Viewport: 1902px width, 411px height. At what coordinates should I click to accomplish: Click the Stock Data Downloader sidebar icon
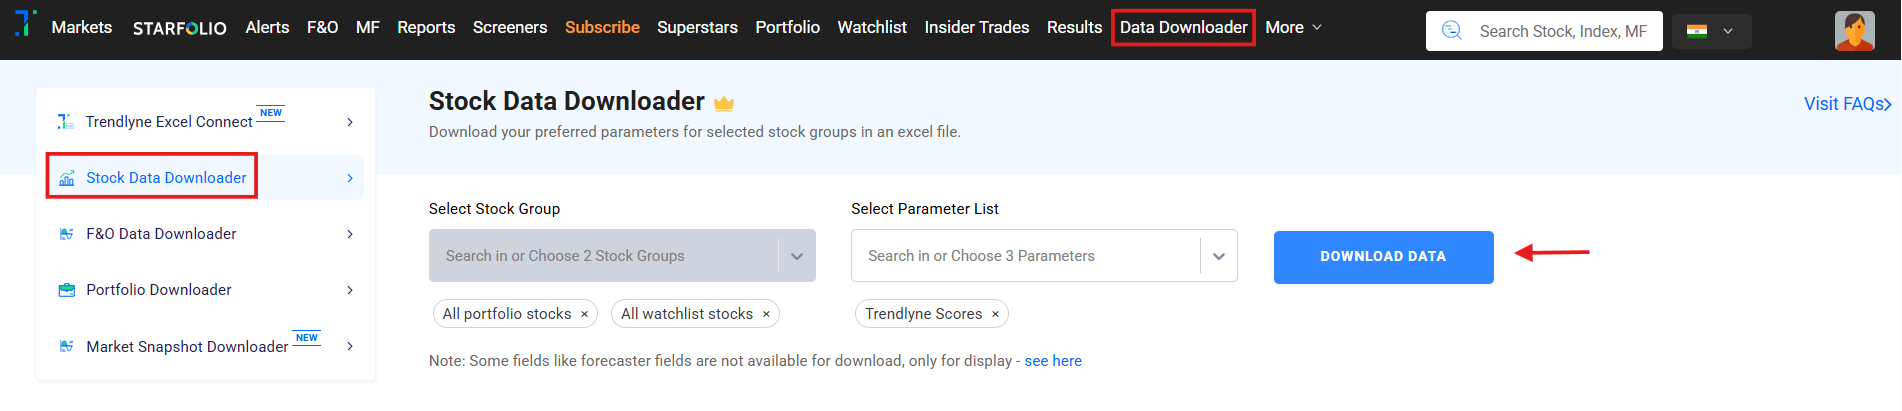pyautogui.click(x=67, y=178)
